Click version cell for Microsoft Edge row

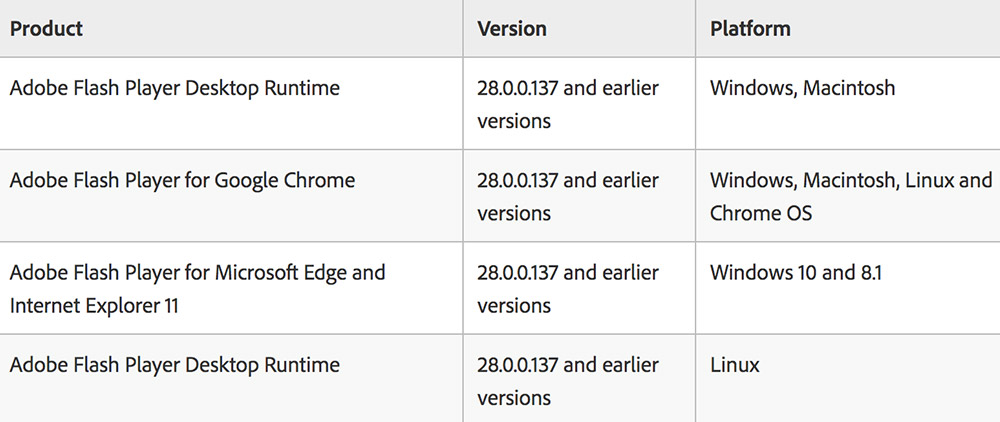[x=579, y=288]
